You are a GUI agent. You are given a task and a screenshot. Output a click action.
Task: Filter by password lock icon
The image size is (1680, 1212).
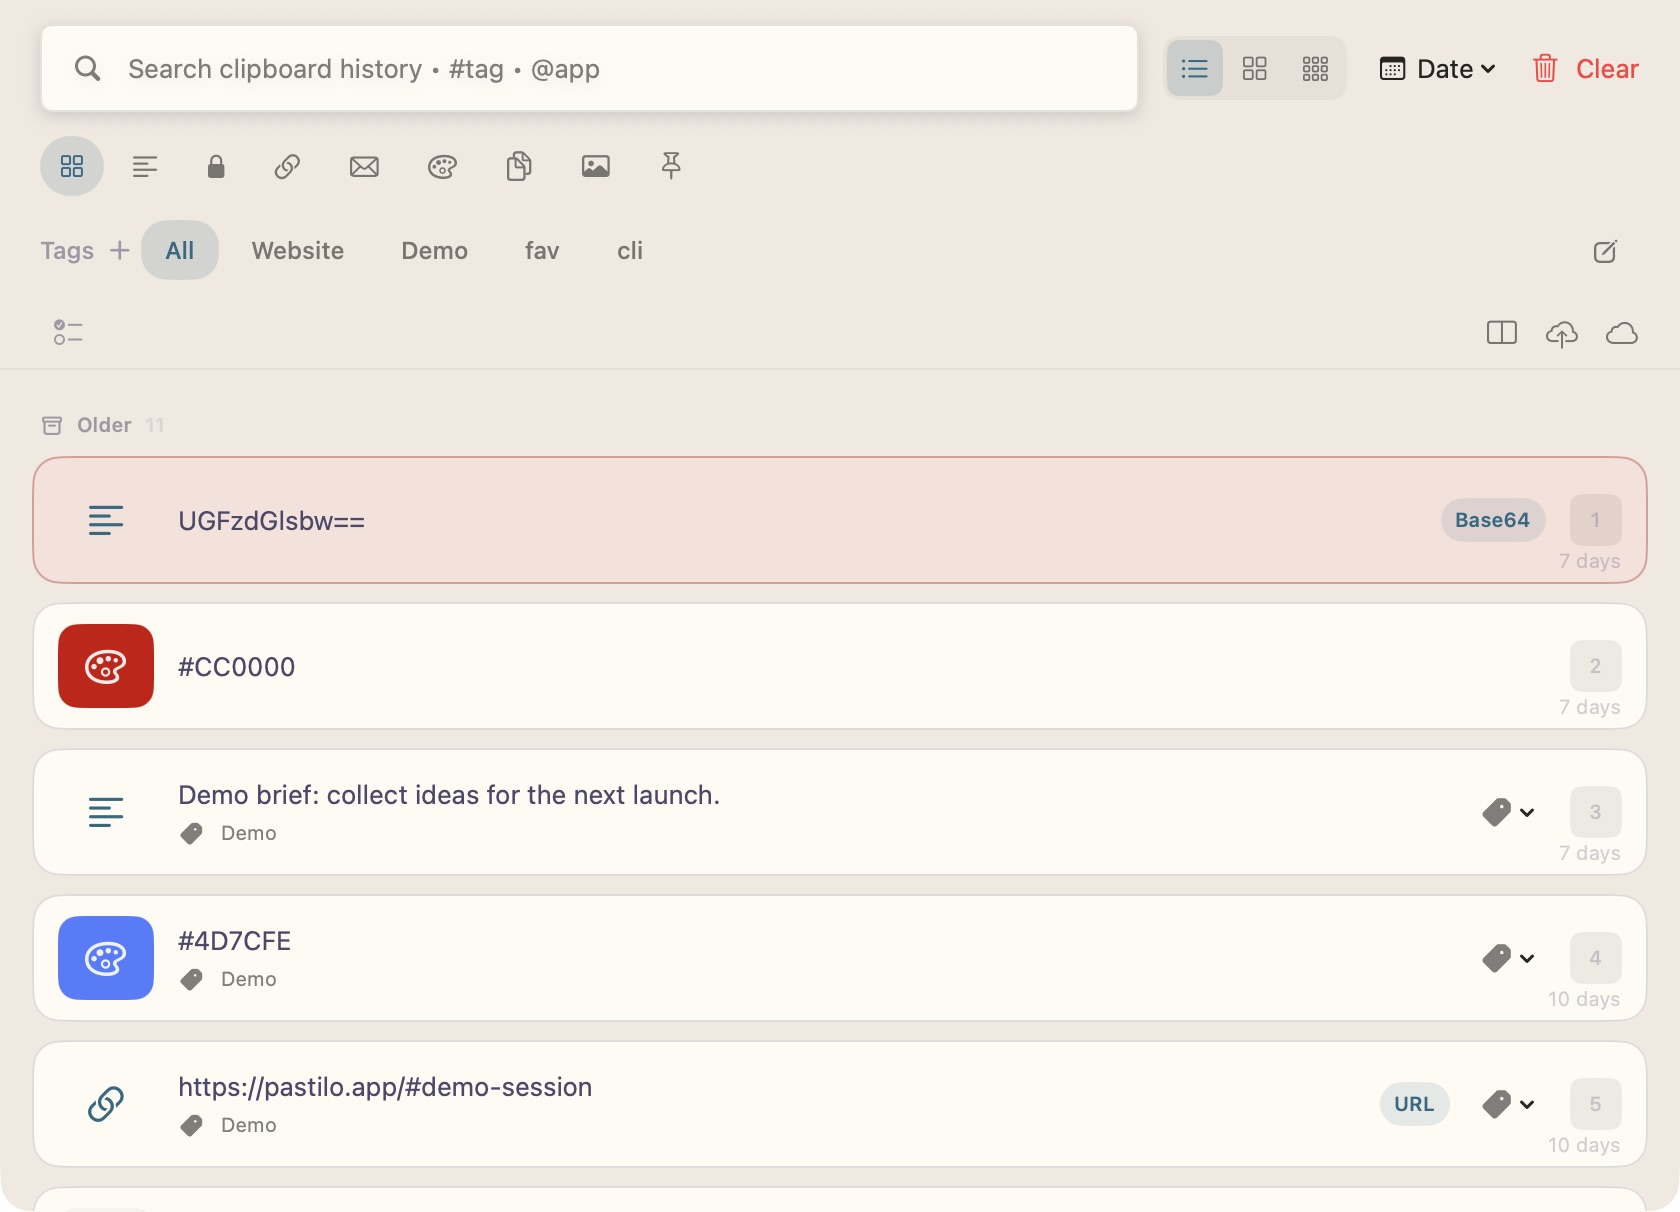(x=216, y=166)
